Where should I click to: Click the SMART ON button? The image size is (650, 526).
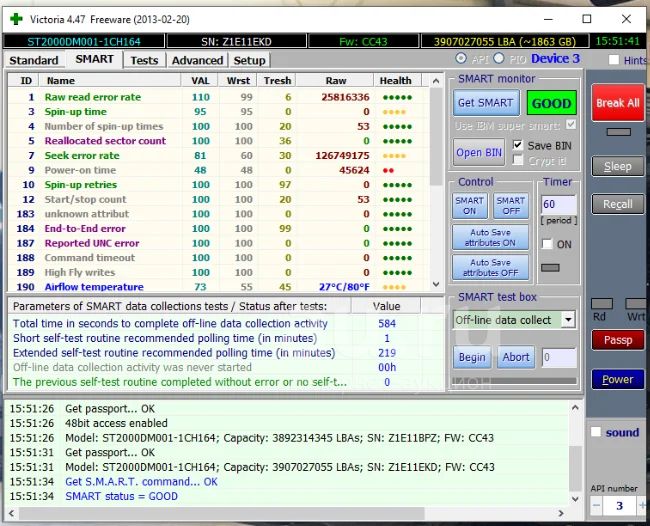(x=469, y=206)
